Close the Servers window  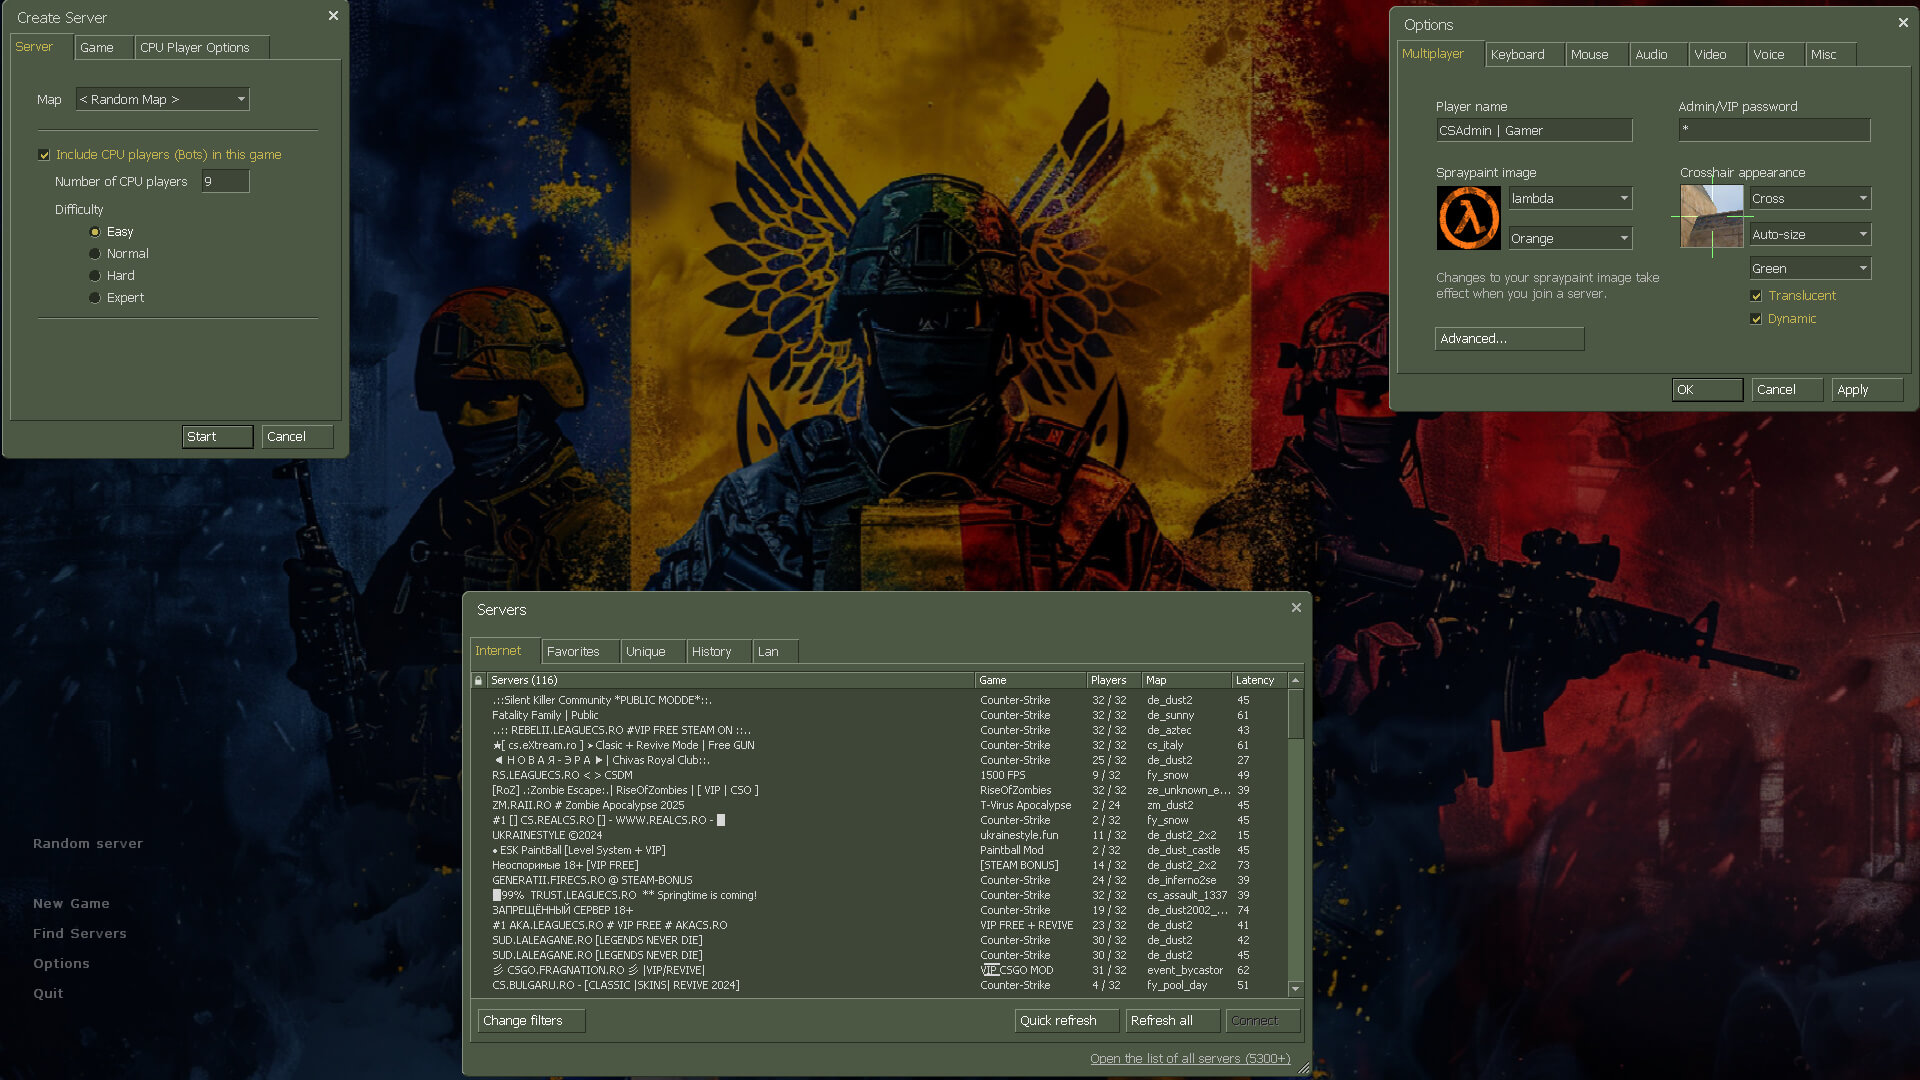(1296, 608)
